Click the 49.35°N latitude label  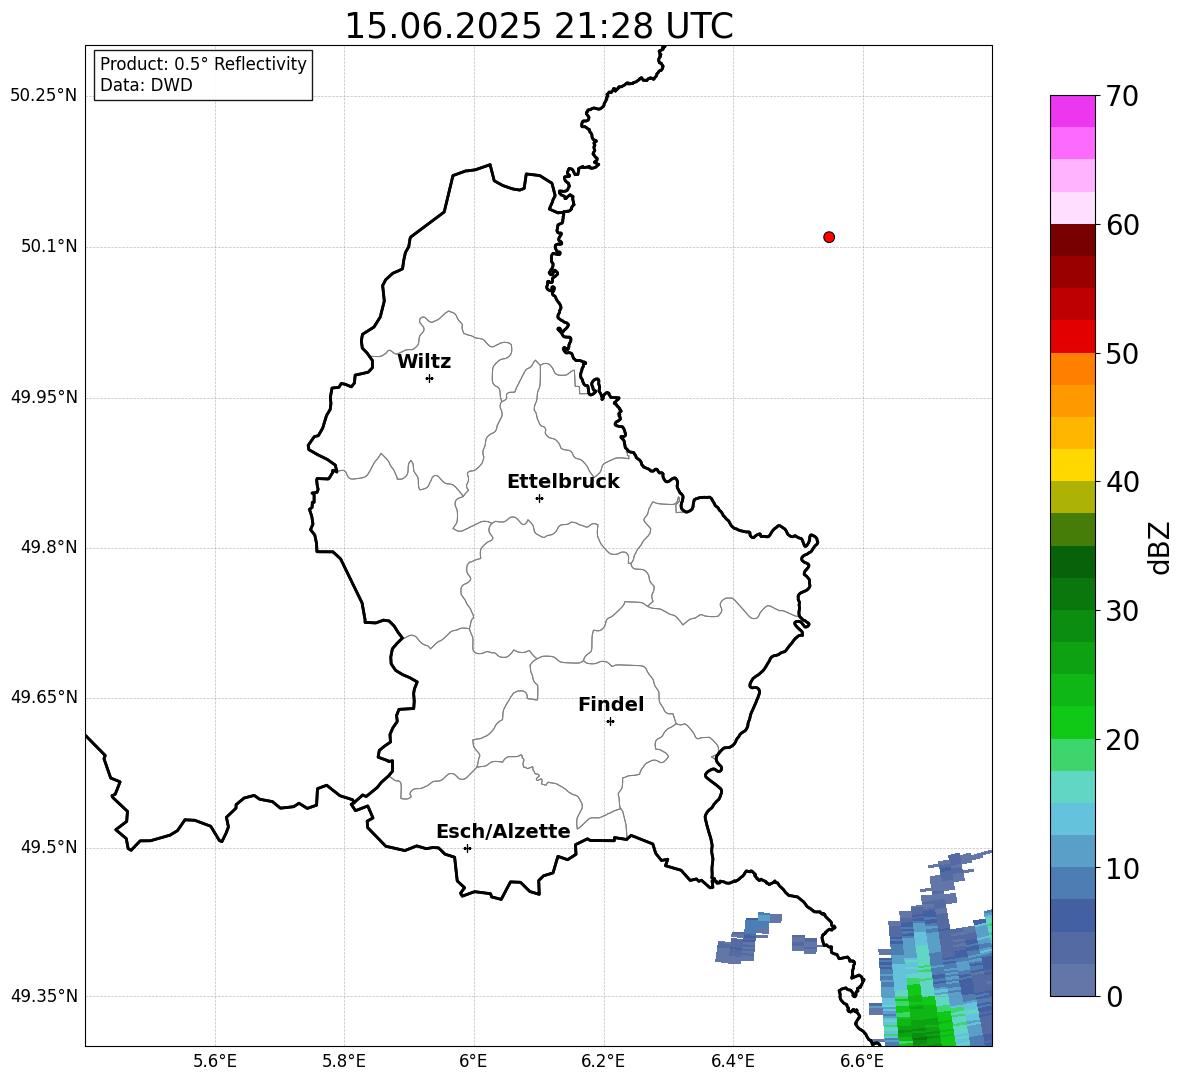point(43,996)
